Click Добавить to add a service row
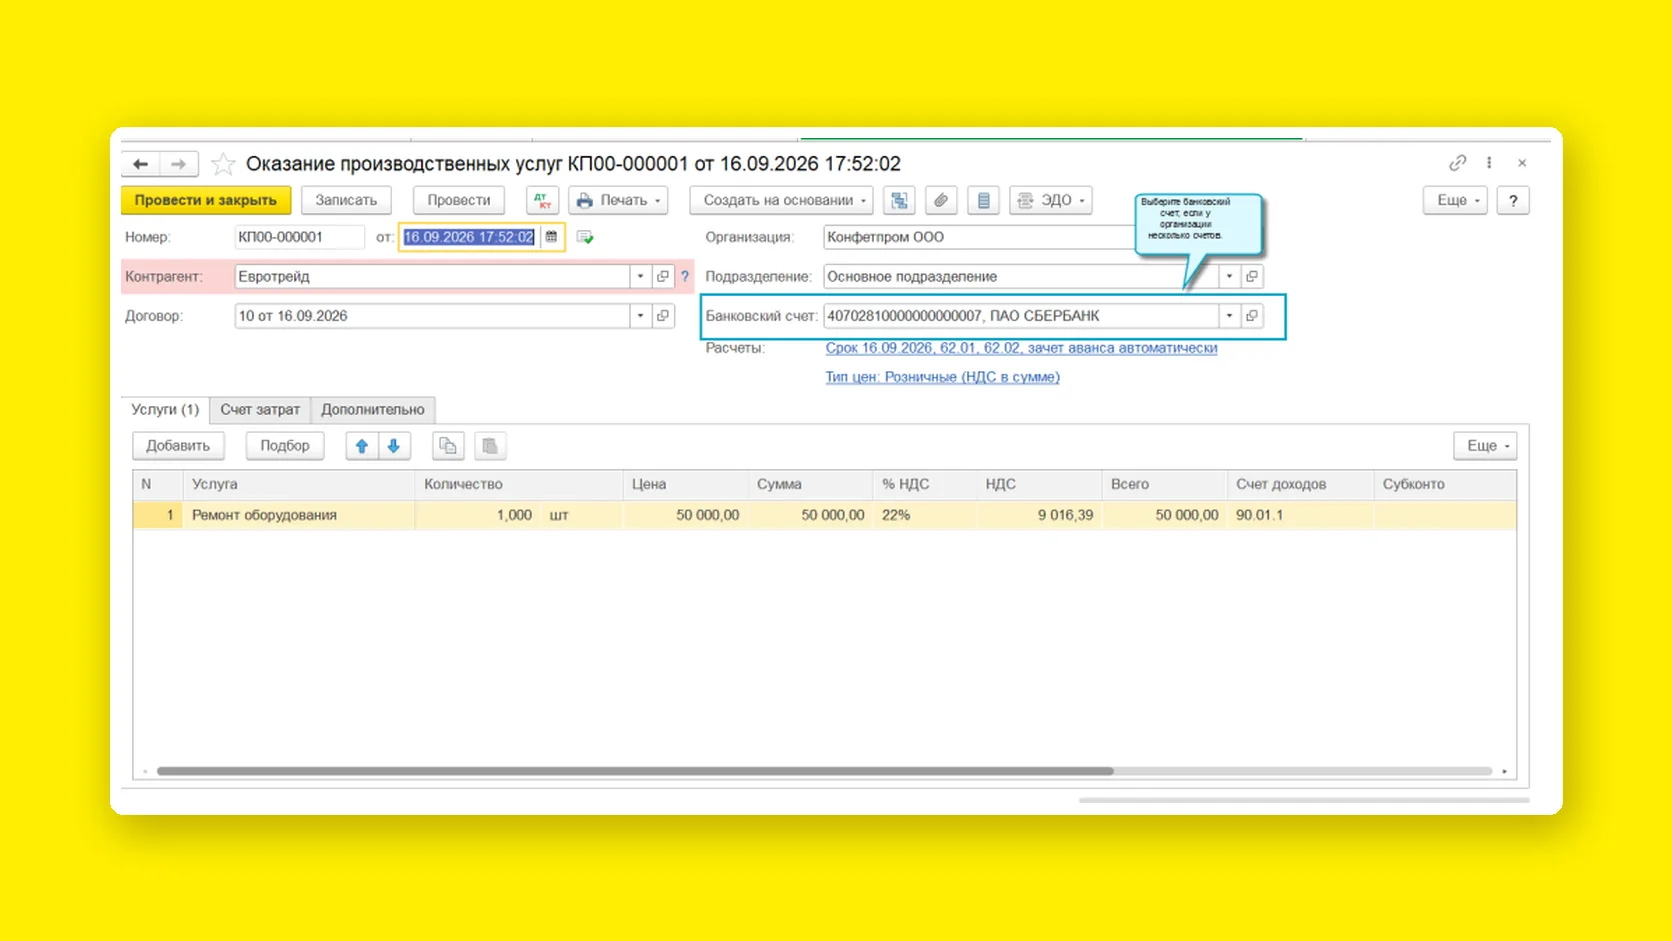This screenshot has width=1672, height=941. coord(178,446)
